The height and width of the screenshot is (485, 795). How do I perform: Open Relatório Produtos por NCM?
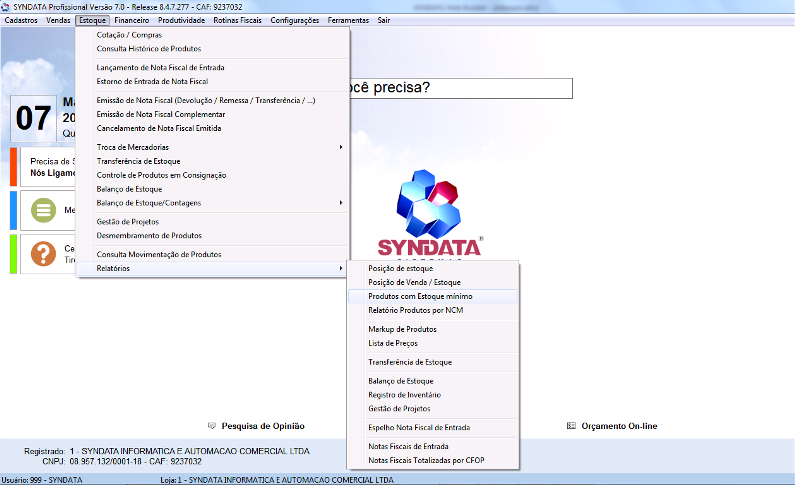click(433, 310)
